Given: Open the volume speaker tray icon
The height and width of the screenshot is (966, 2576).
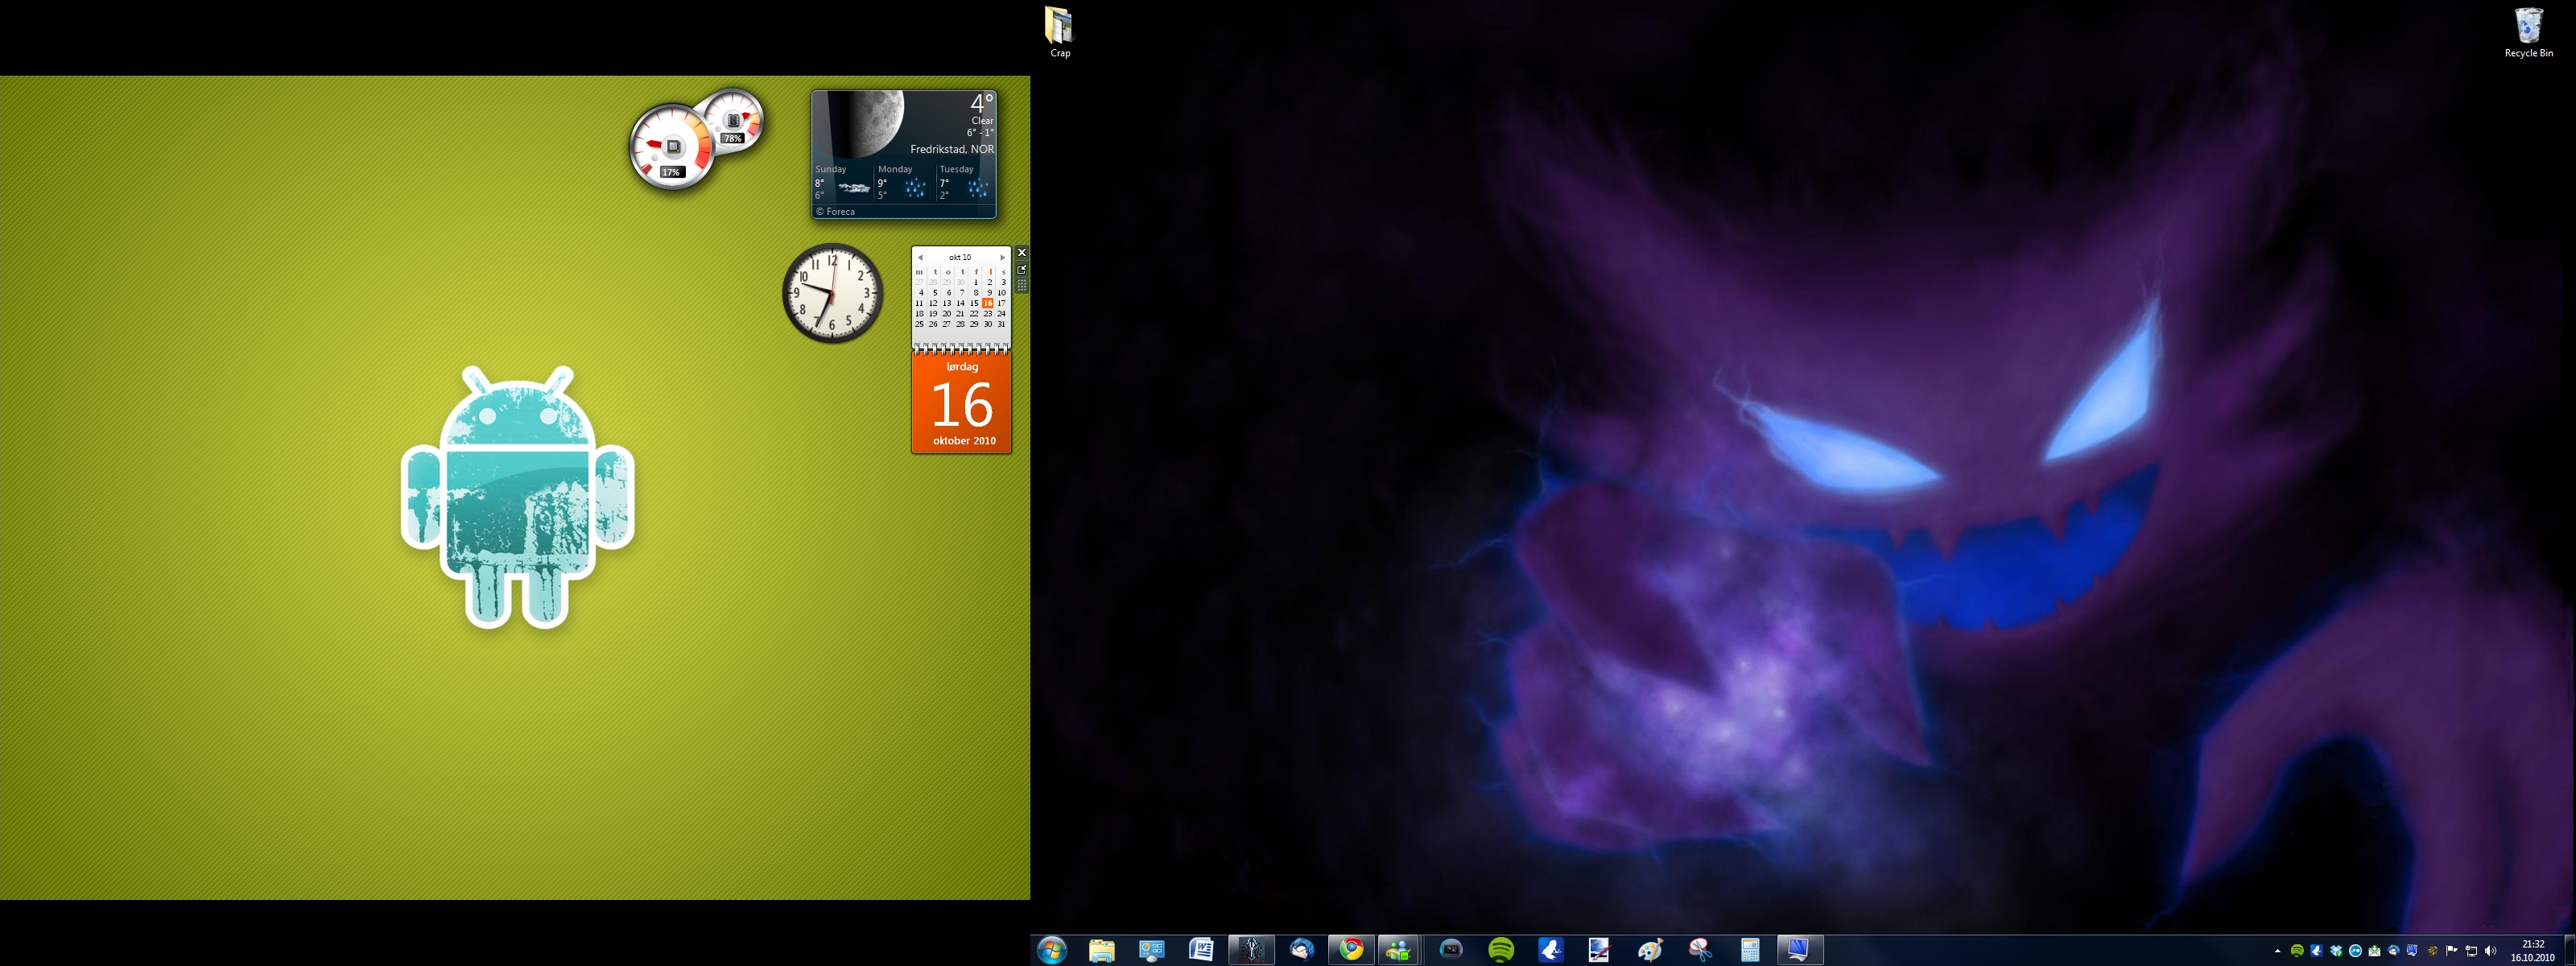Looking at the screenshot, I should coord(2491,951).
